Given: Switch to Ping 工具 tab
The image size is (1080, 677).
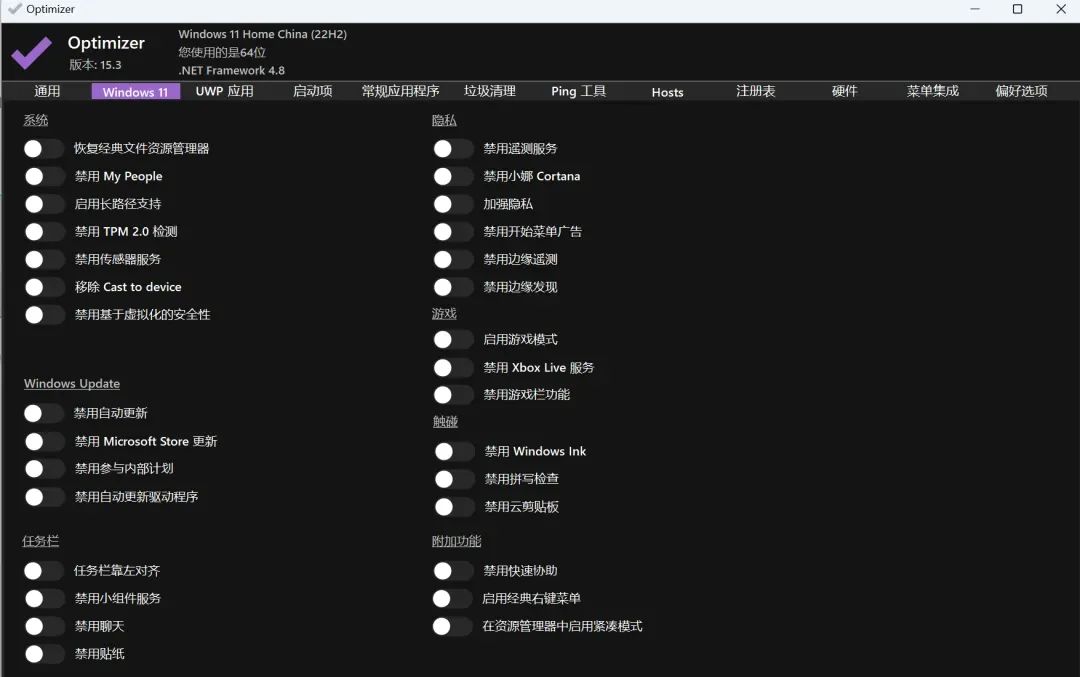Looking at the screenshot, I should 579,91.
